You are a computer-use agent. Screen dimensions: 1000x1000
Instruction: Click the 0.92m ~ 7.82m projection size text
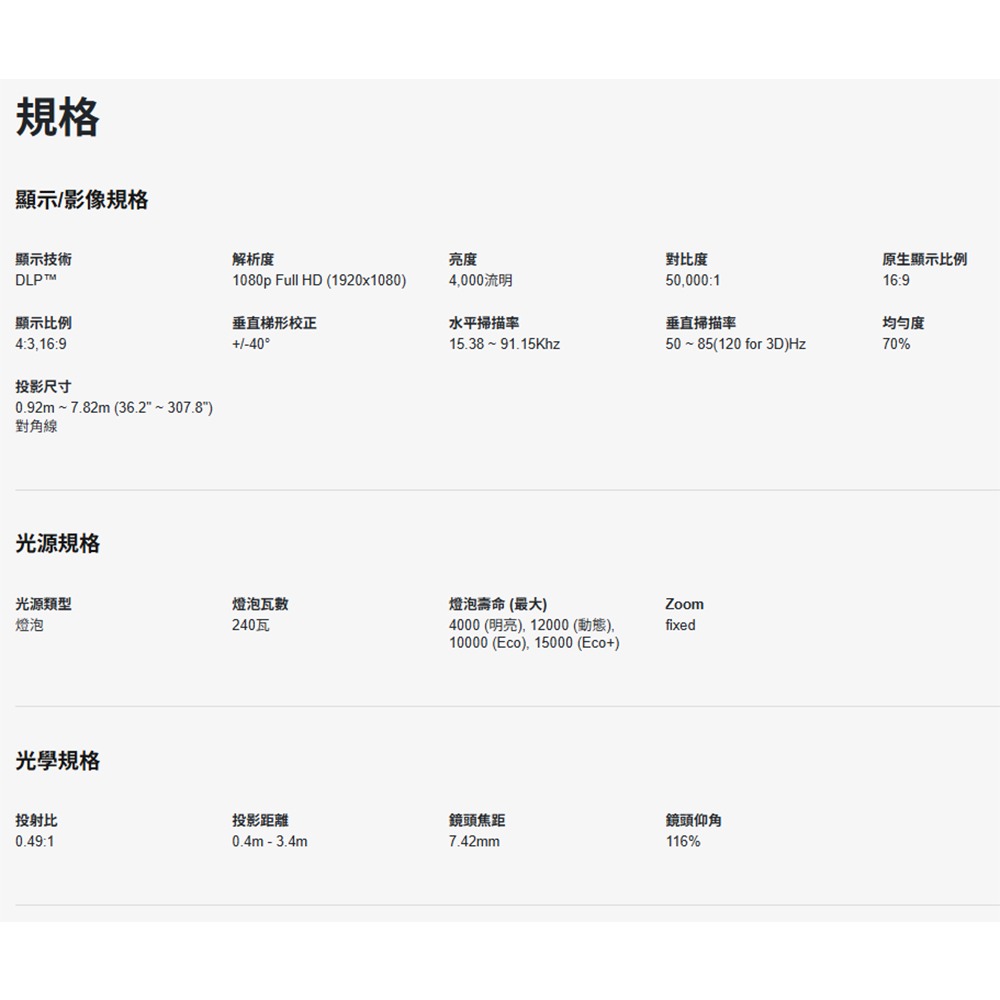point(115,407)
